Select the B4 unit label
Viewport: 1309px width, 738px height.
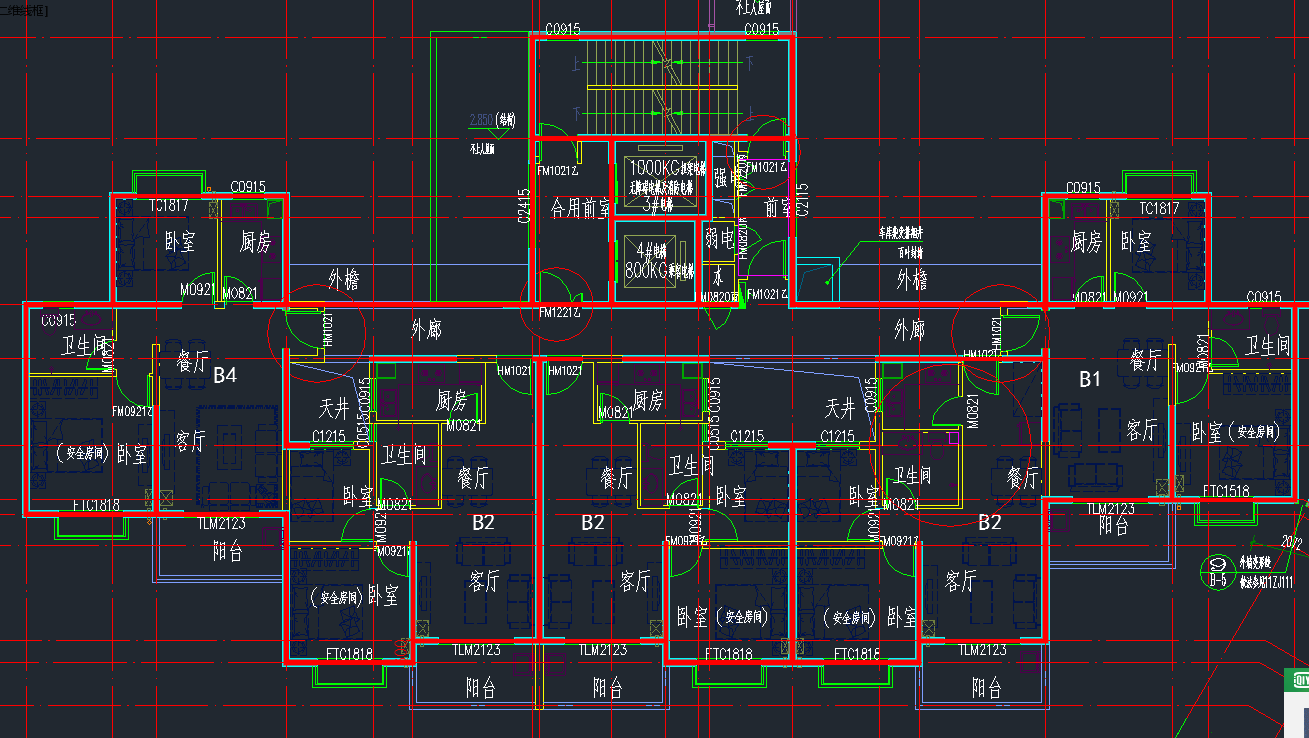click(x=225, y=376)
